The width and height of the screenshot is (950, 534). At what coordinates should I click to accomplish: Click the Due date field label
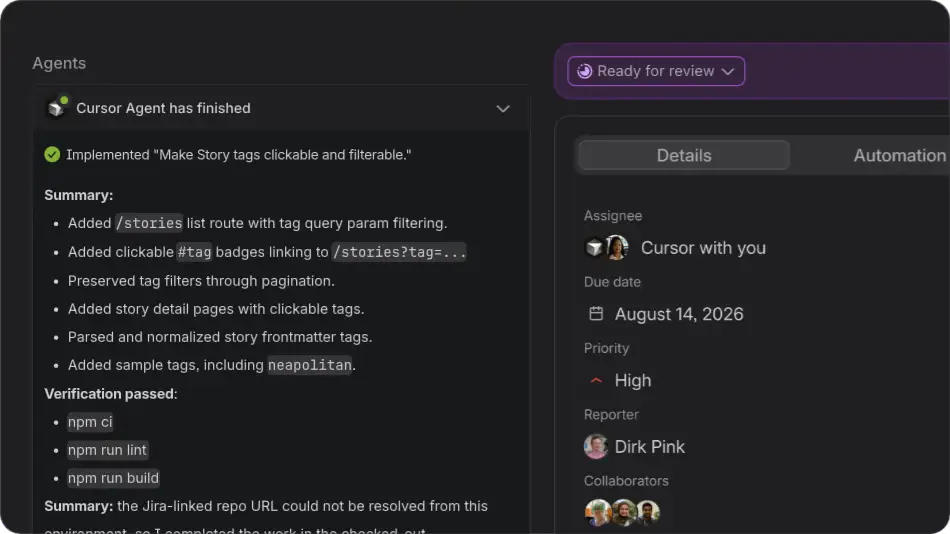click(612, 282)
